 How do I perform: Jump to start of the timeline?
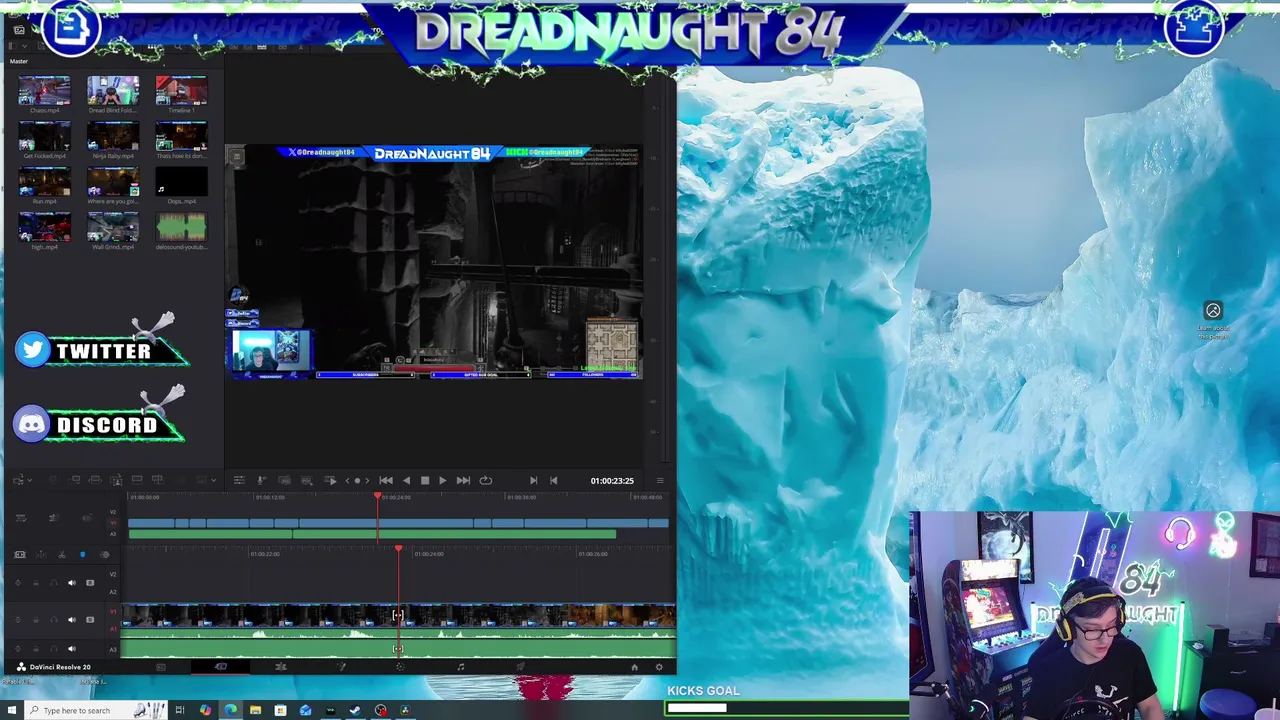(x=386, y=480)
